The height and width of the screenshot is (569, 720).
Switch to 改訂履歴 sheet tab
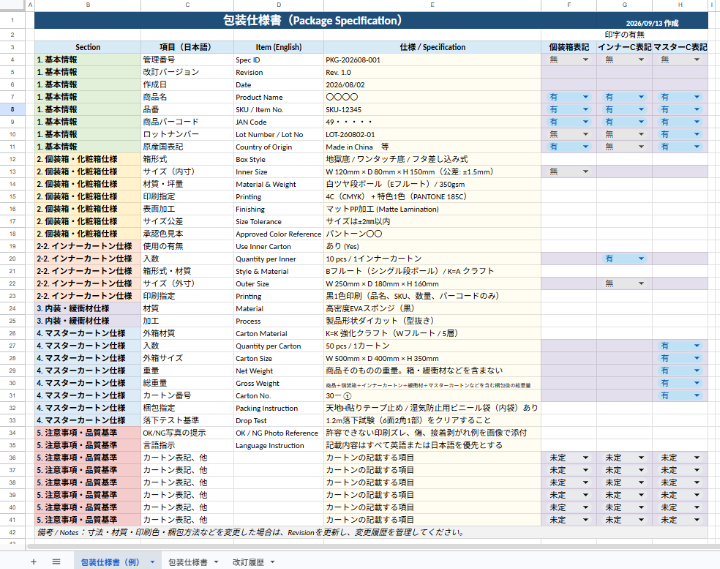(248, 562)
